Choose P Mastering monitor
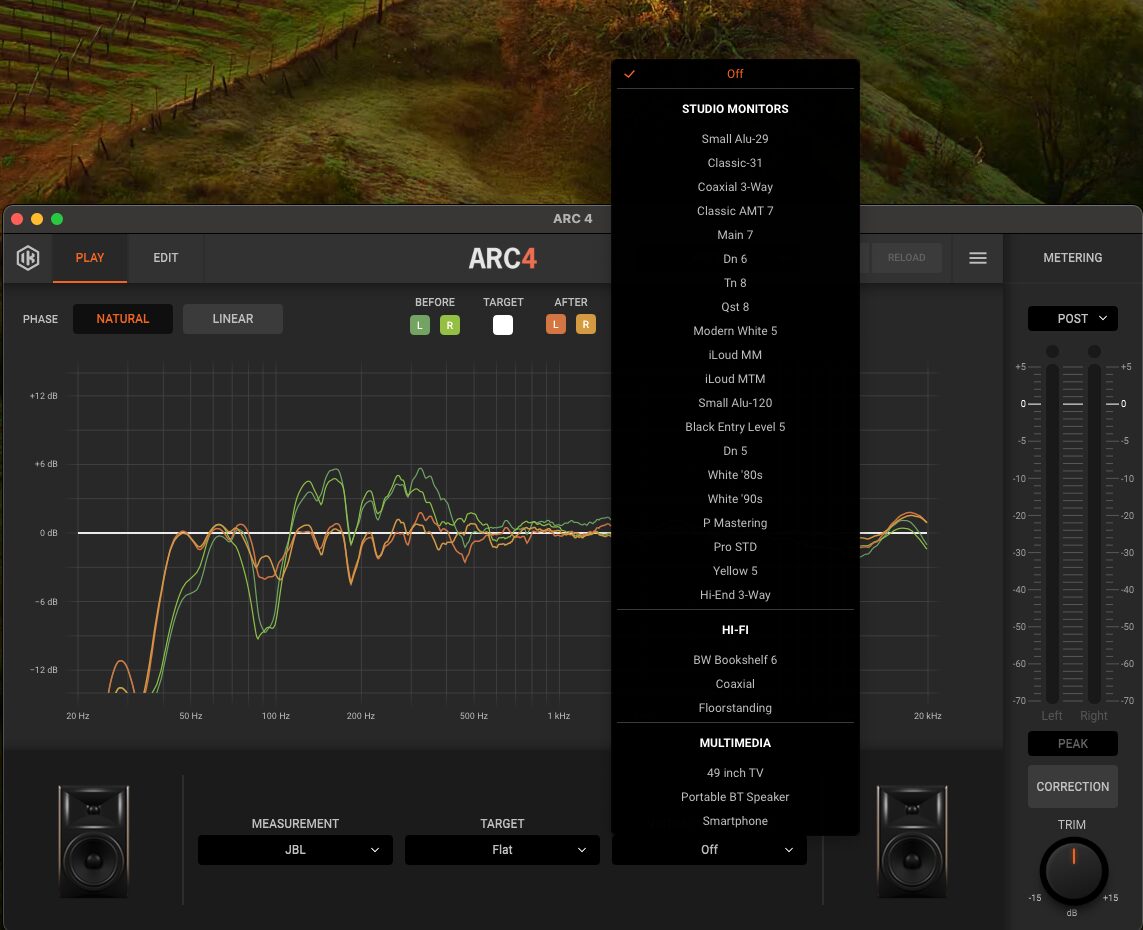Screen dimensions: 1143x930 click(735, 523)
